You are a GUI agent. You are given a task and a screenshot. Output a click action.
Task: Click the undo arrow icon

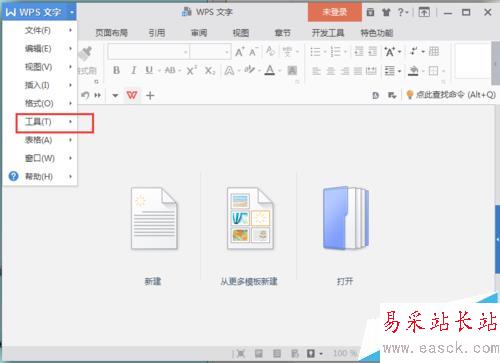pyautogui.click(x=85, y=95)
